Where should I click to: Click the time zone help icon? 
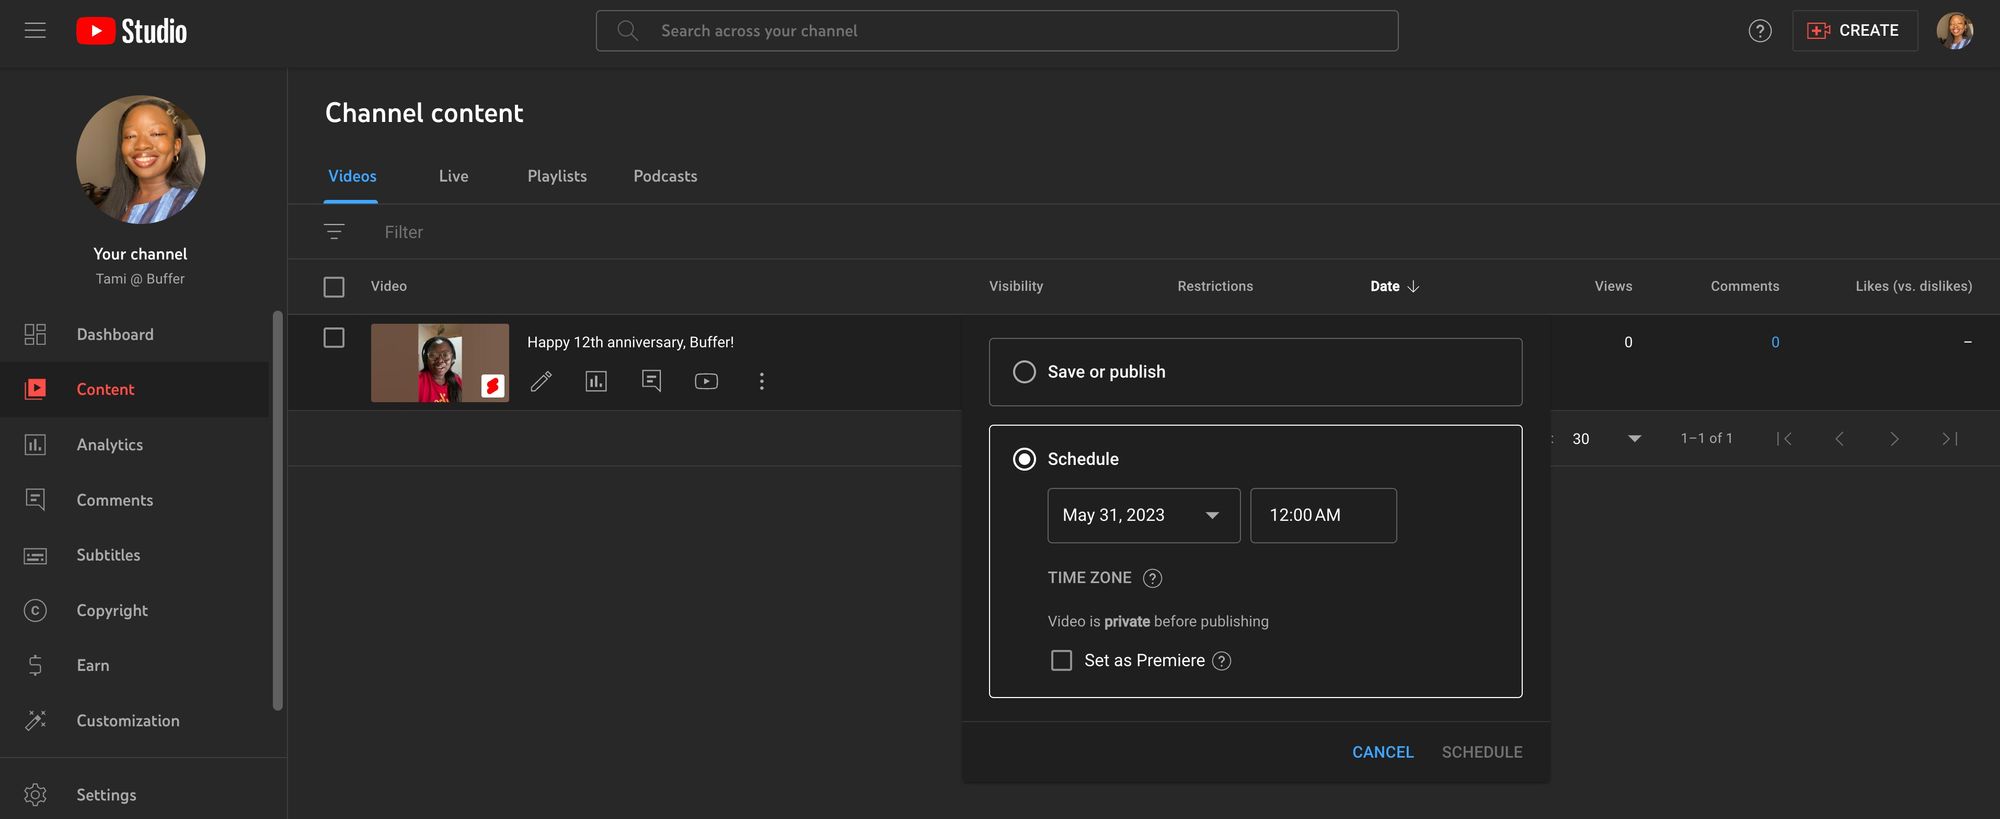point(1152,578)
